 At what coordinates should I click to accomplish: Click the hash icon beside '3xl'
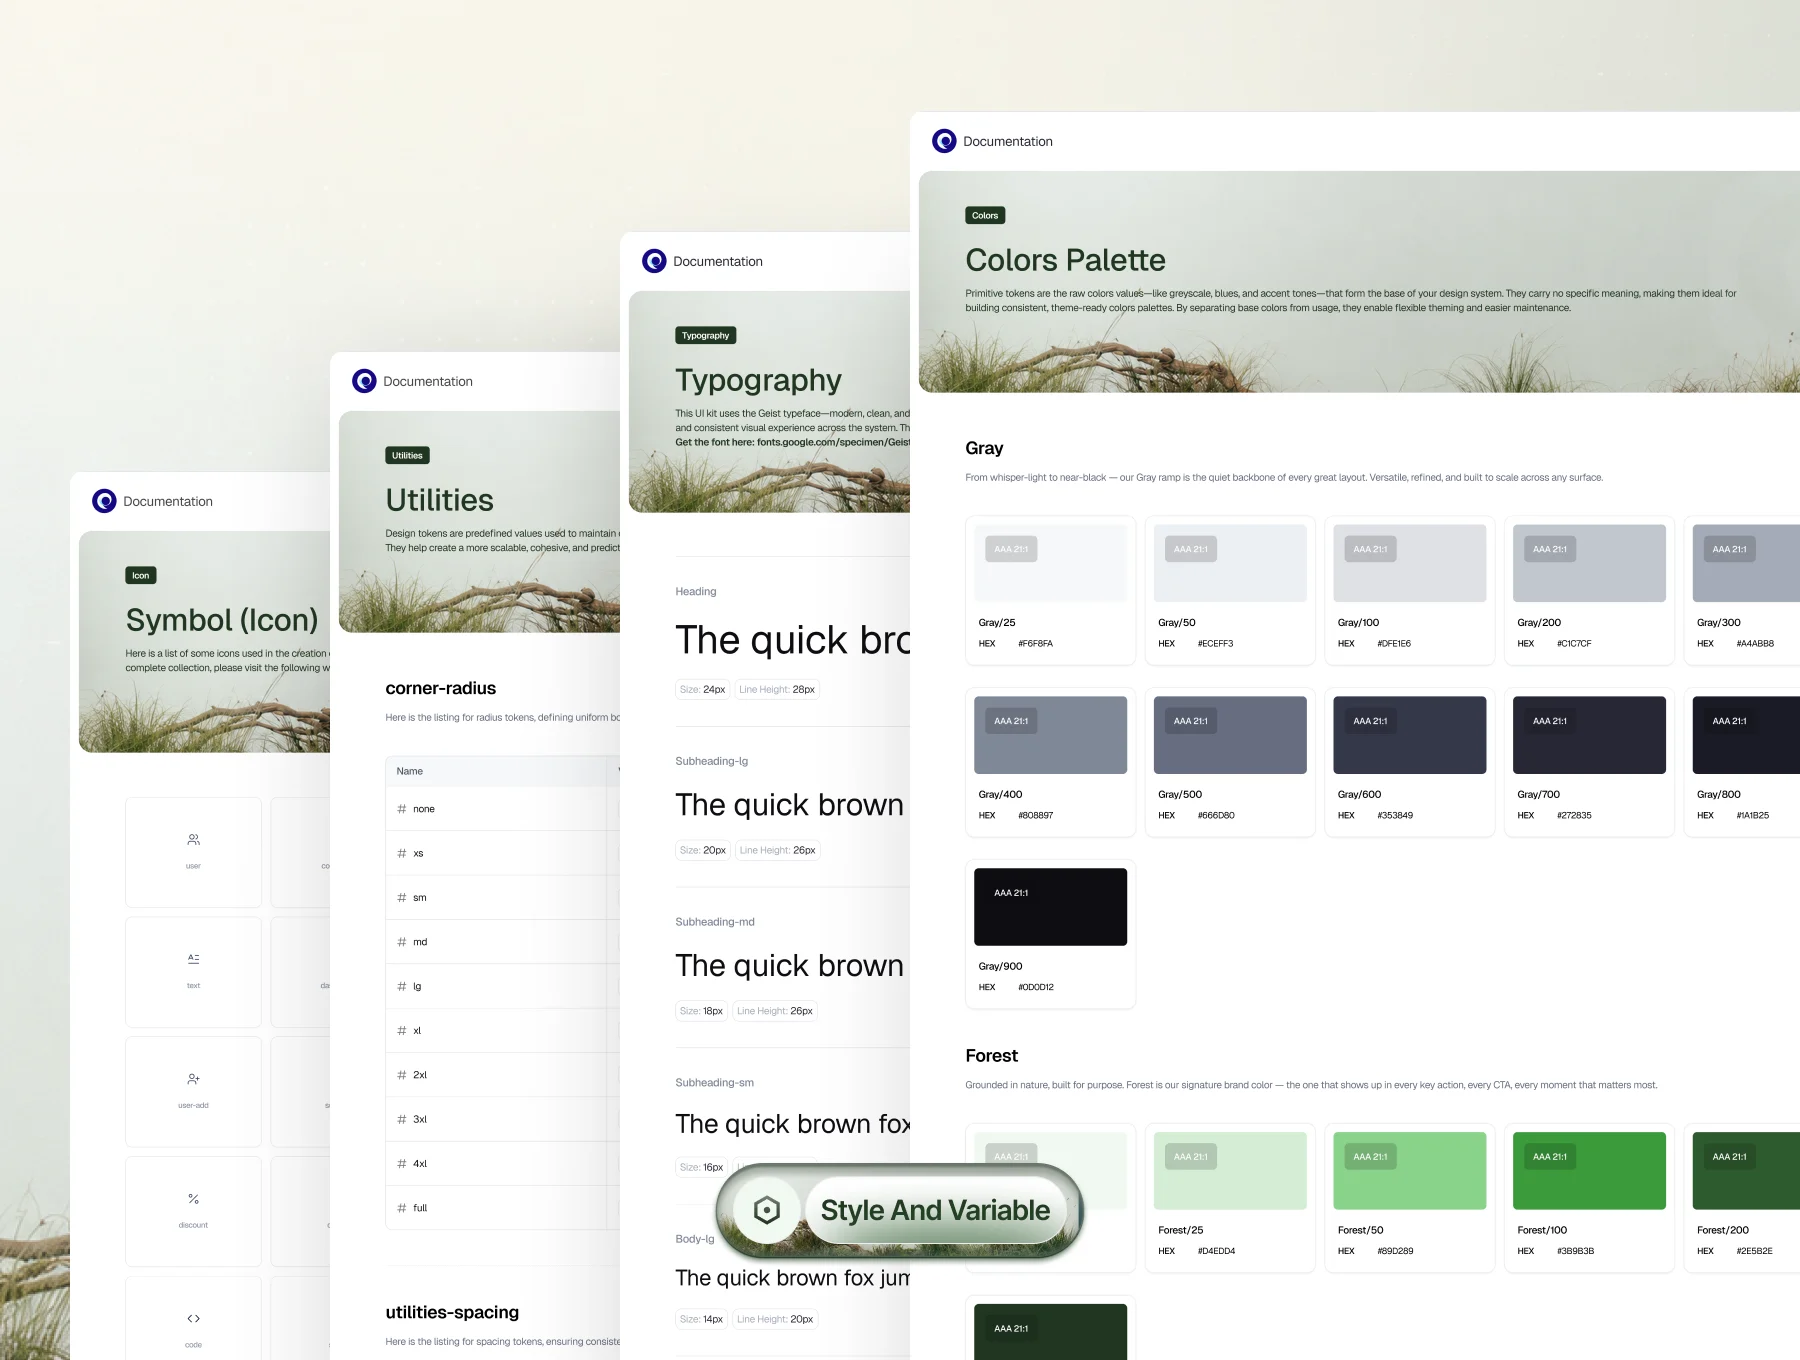402,1119
